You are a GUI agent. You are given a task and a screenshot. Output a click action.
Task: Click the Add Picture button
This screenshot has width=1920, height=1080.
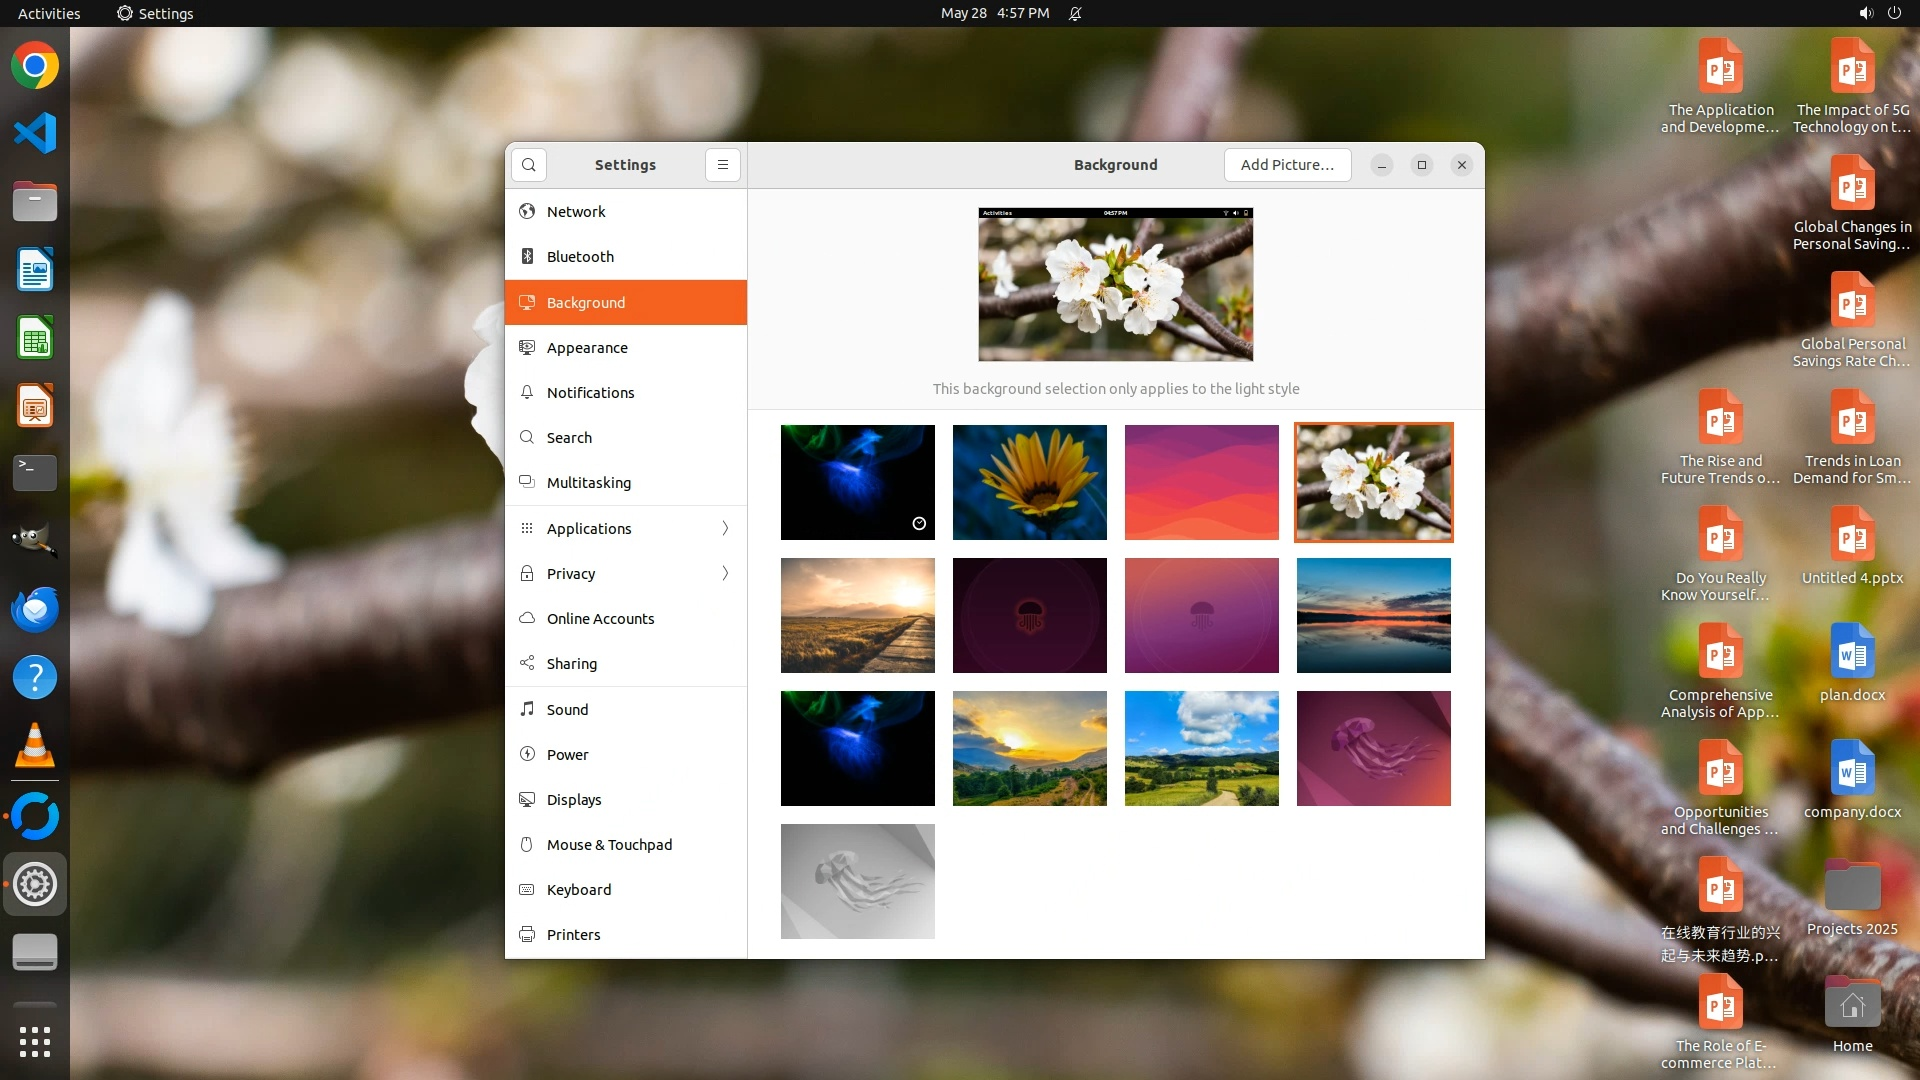coord(1287,165)
